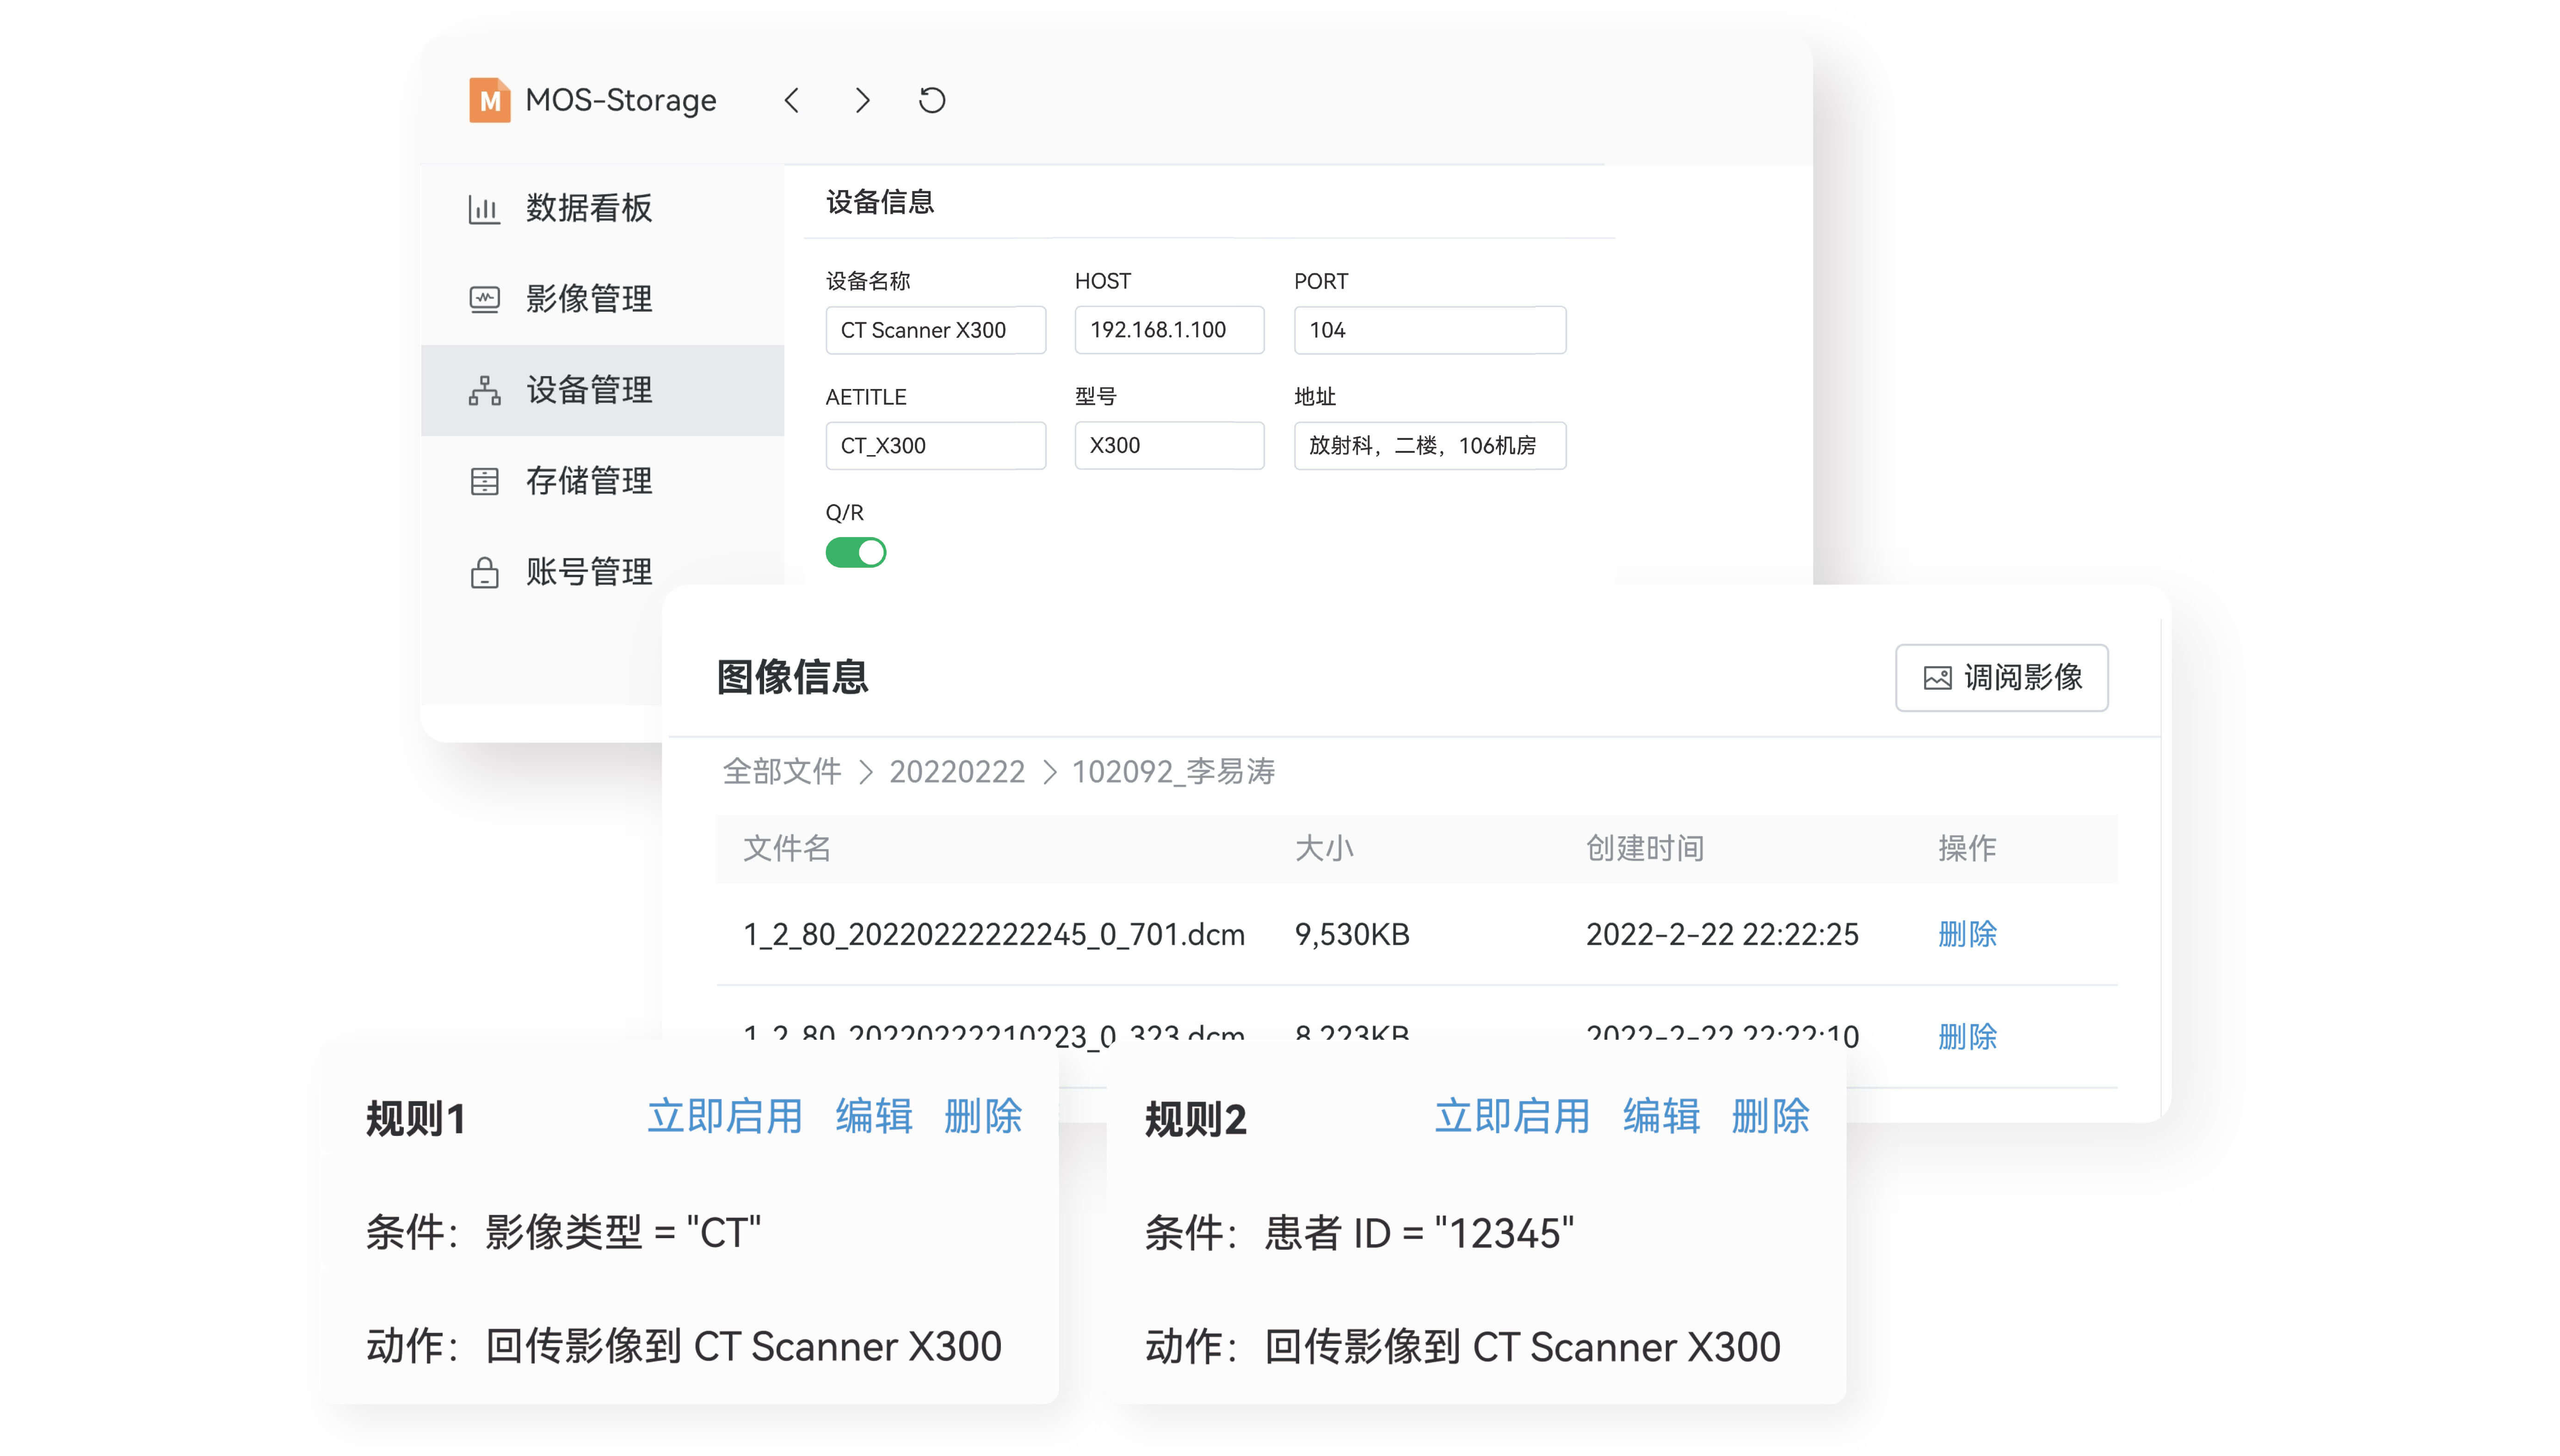Edit 规则1 with 编辑
Image resolution: width=2560 pixels, height=1456 pixels.
874,1117
